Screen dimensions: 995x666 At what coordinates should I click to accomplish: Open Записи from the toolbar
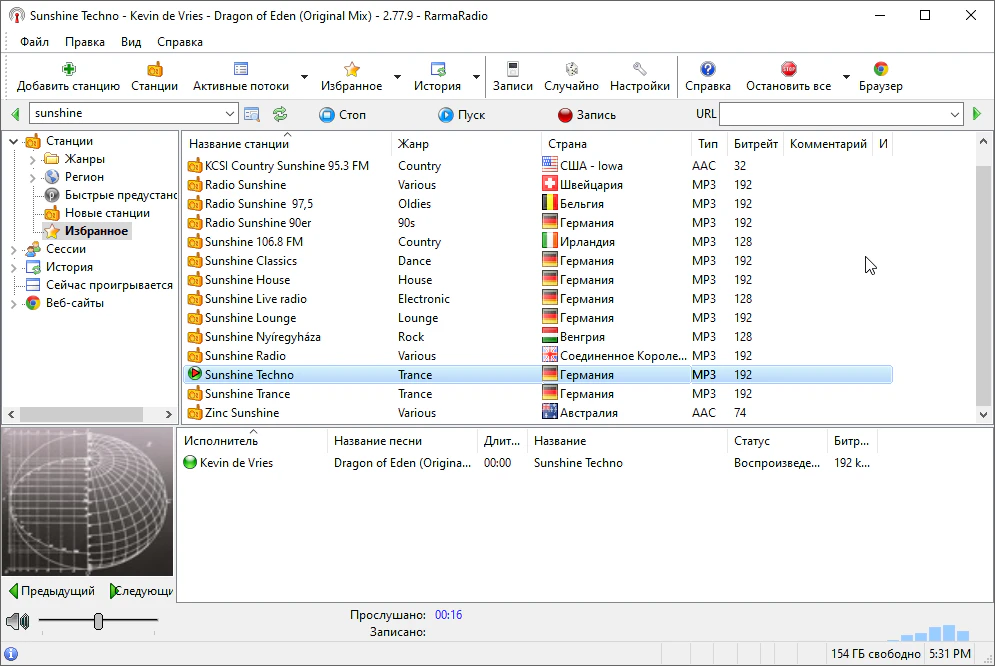513,77
